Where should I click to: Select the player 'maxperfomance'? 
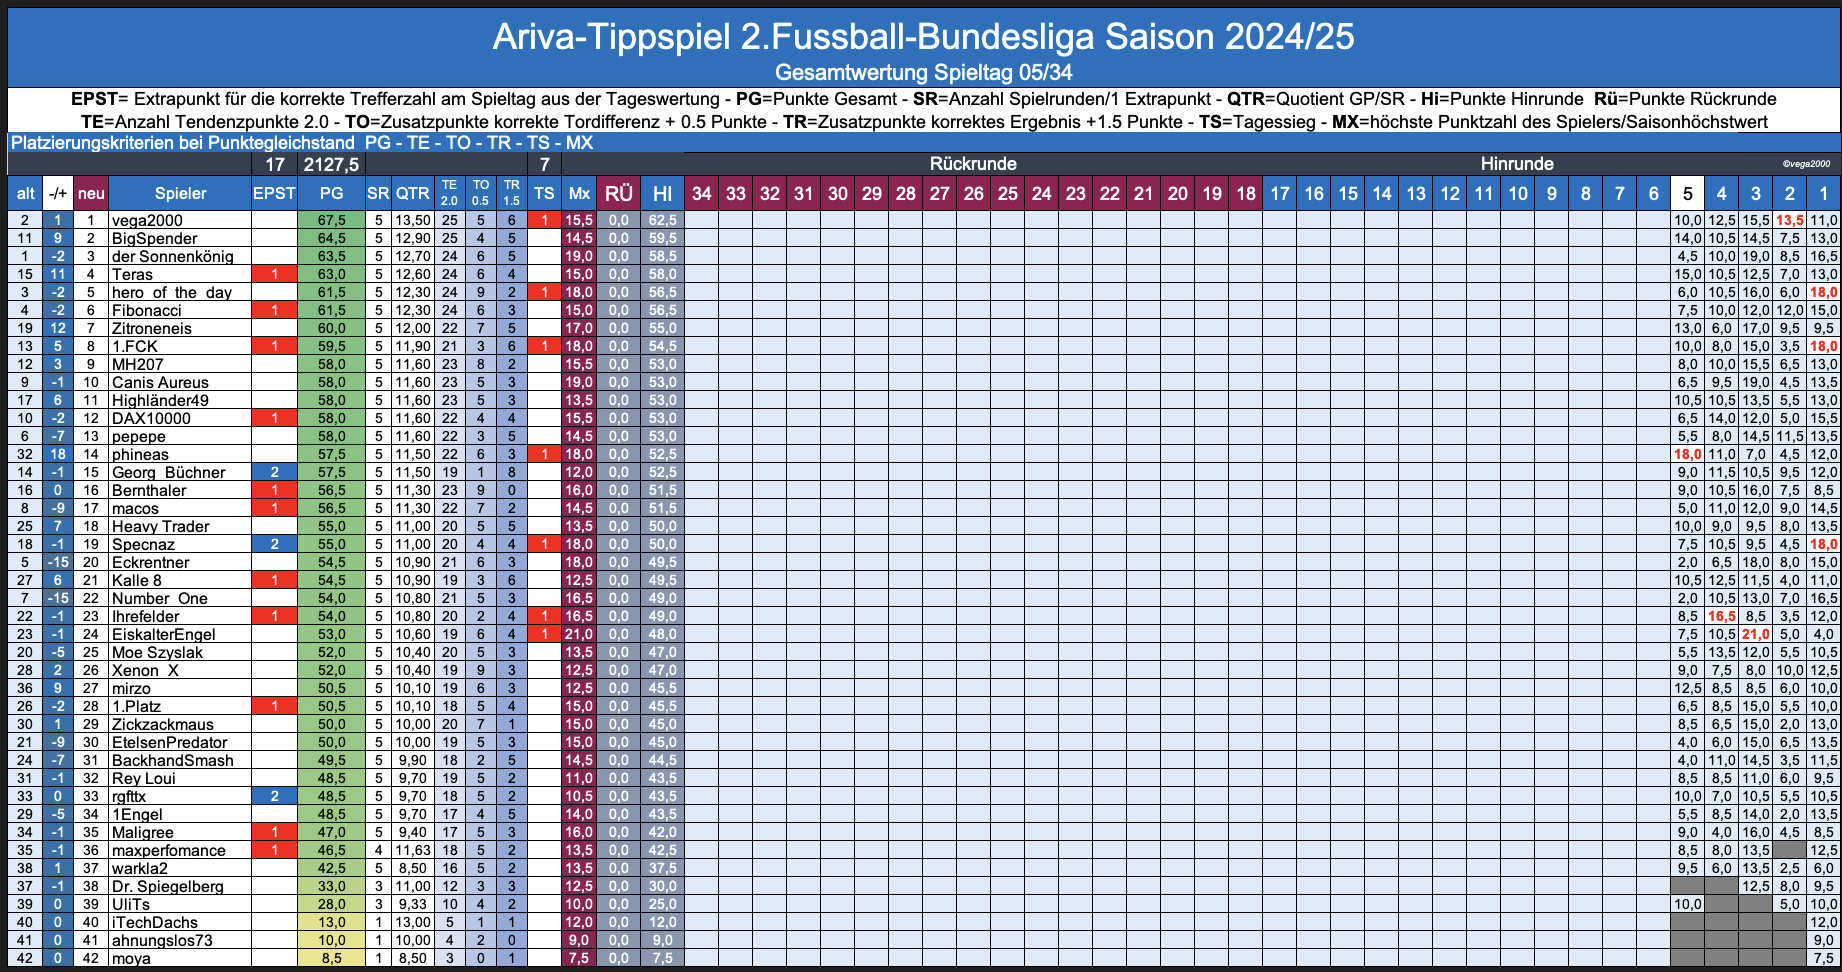pos(169,850)
